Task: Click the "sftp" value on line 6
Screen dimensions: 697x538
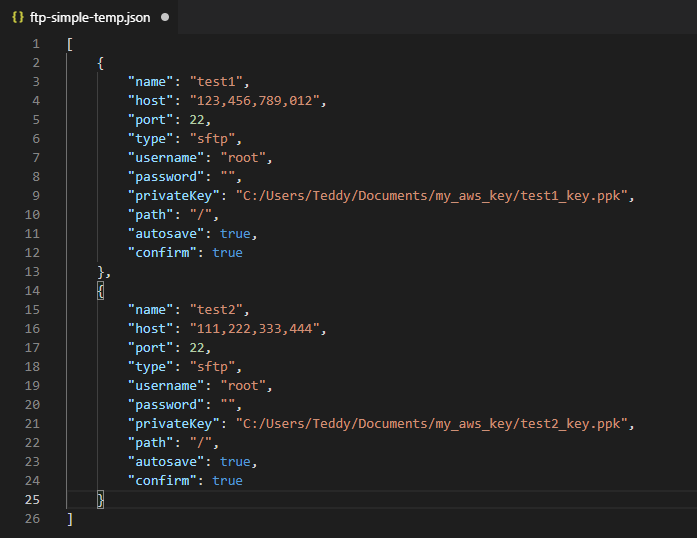Action: pyautogui.click(x=212, y=139)
